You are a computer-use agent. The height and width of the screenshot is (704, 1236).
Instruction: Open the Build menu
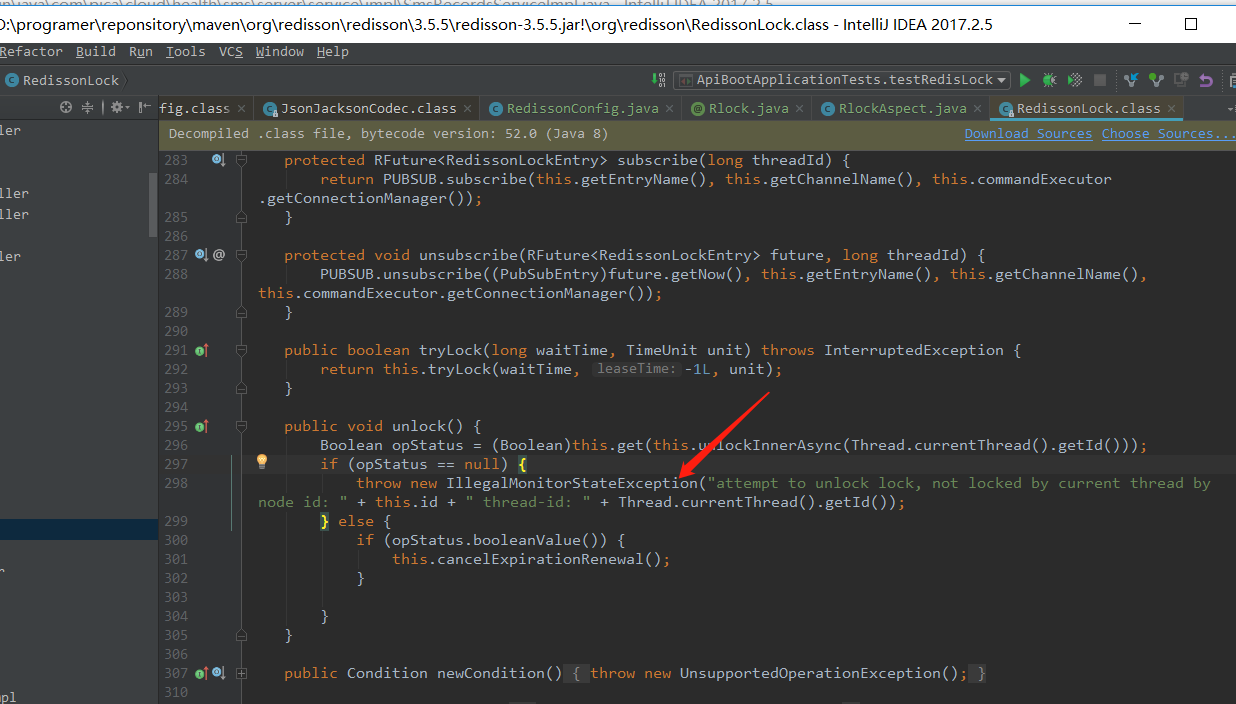(96, 52)
